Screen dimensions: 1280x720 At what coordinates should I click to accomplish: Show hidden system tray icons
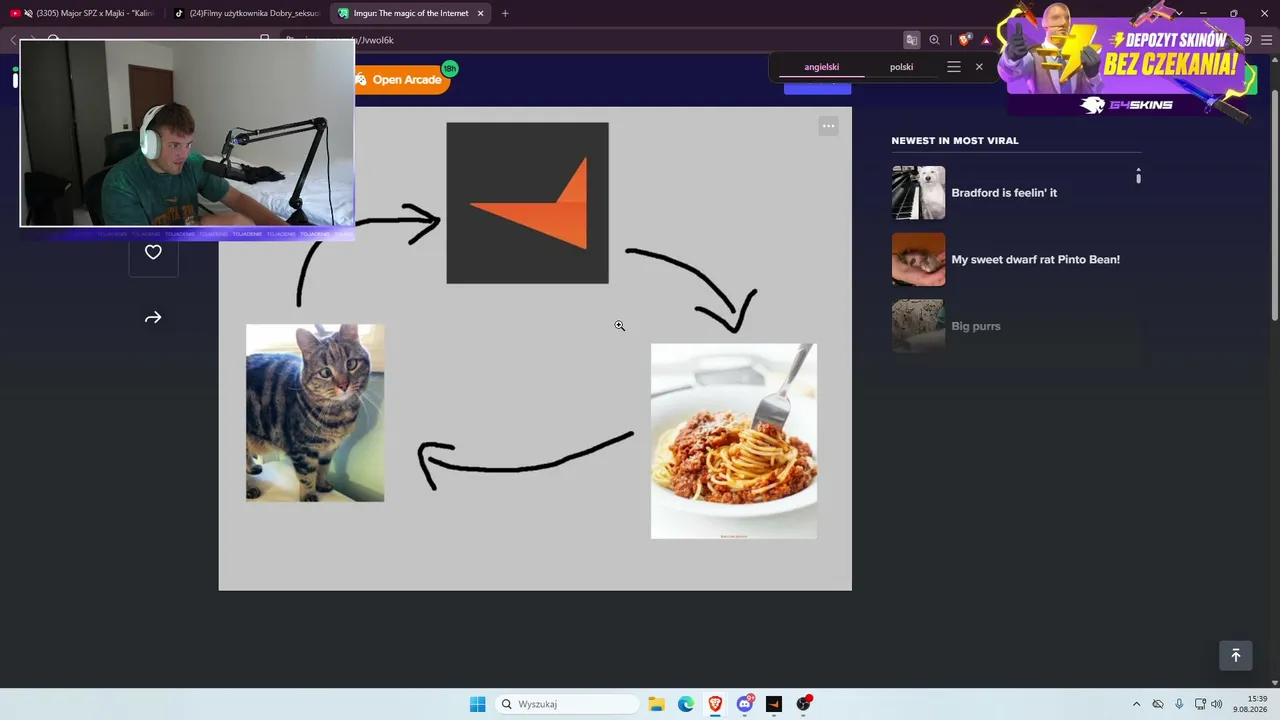(x=1136, y=704)
